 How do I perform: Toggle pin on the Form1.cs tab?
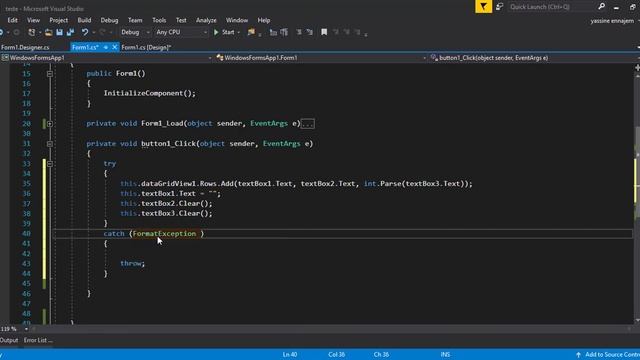click(x=106, y=47)
